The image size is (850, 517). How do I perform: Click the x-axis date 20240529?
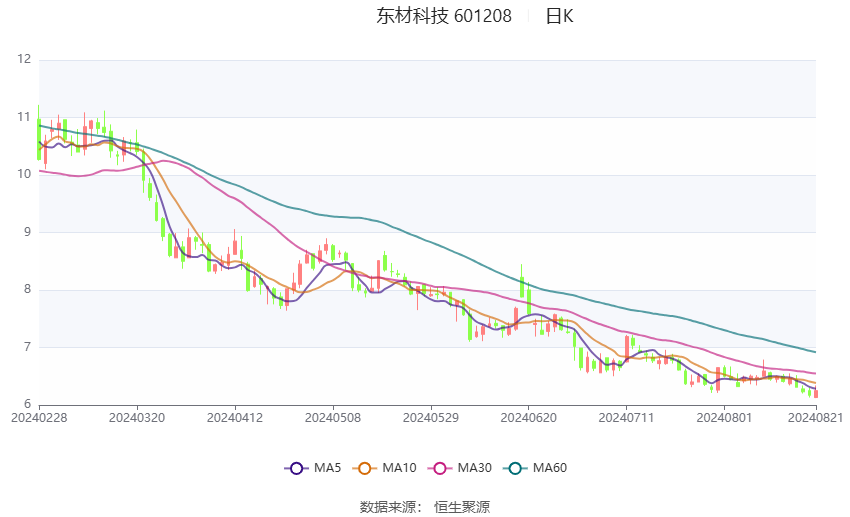click(x=430, y=418)
